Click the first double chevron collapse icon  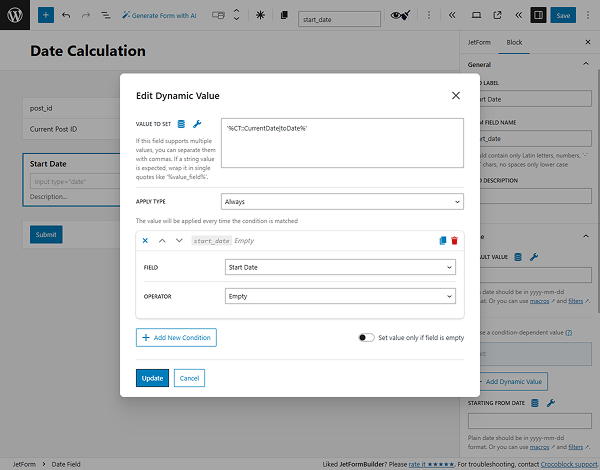point(452,15)
